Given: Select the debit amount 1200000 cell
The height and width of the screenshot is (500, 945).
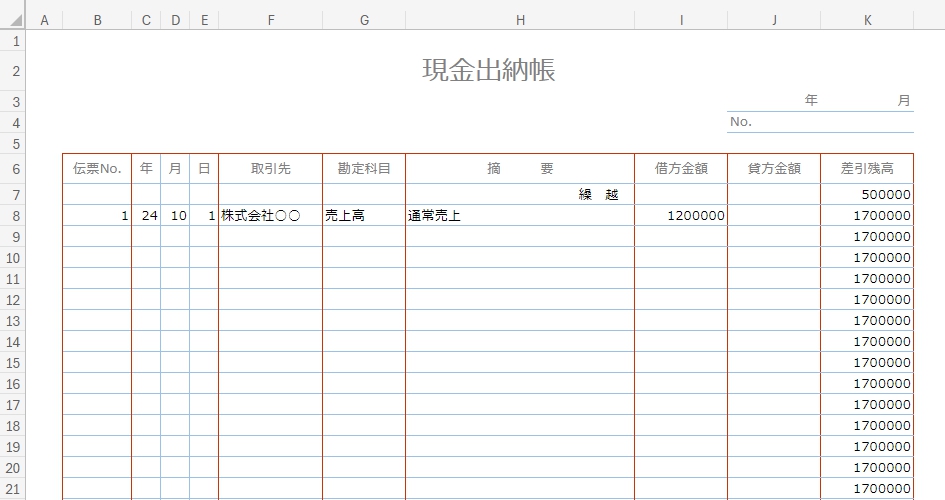Looking at the screenshot, I should click(x=681, y=215).
